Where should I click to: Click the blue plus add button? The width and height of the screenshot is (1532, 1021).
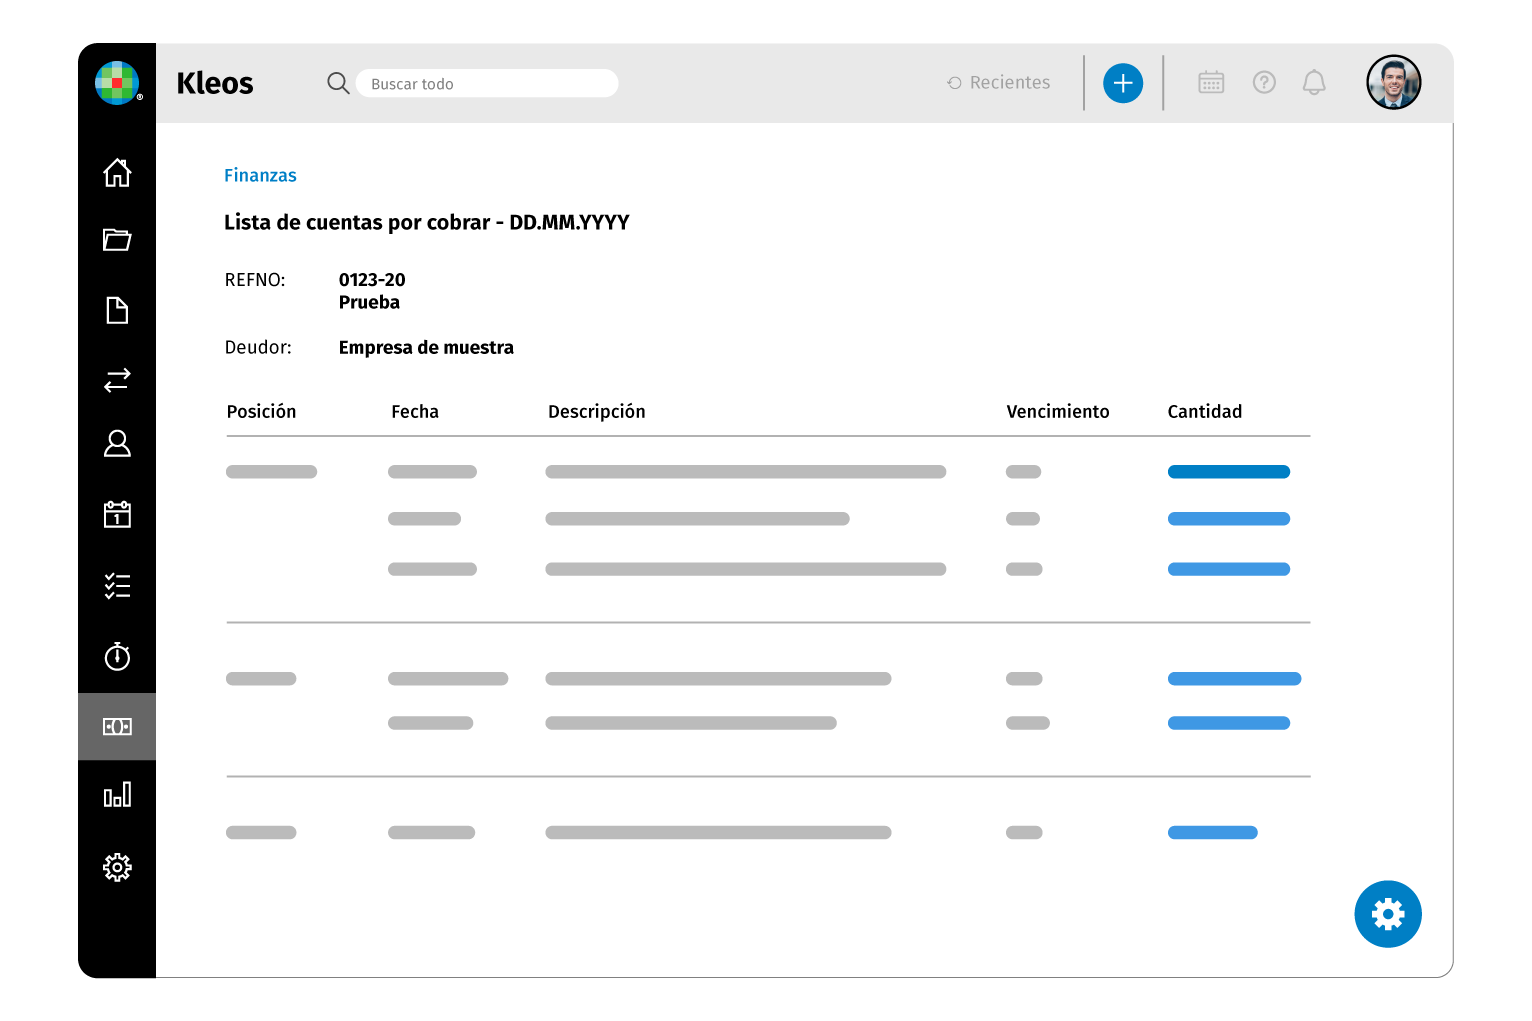1123,83
